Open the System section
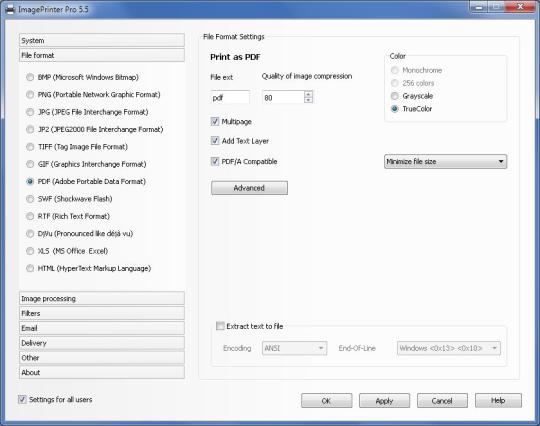 (102, 40)
